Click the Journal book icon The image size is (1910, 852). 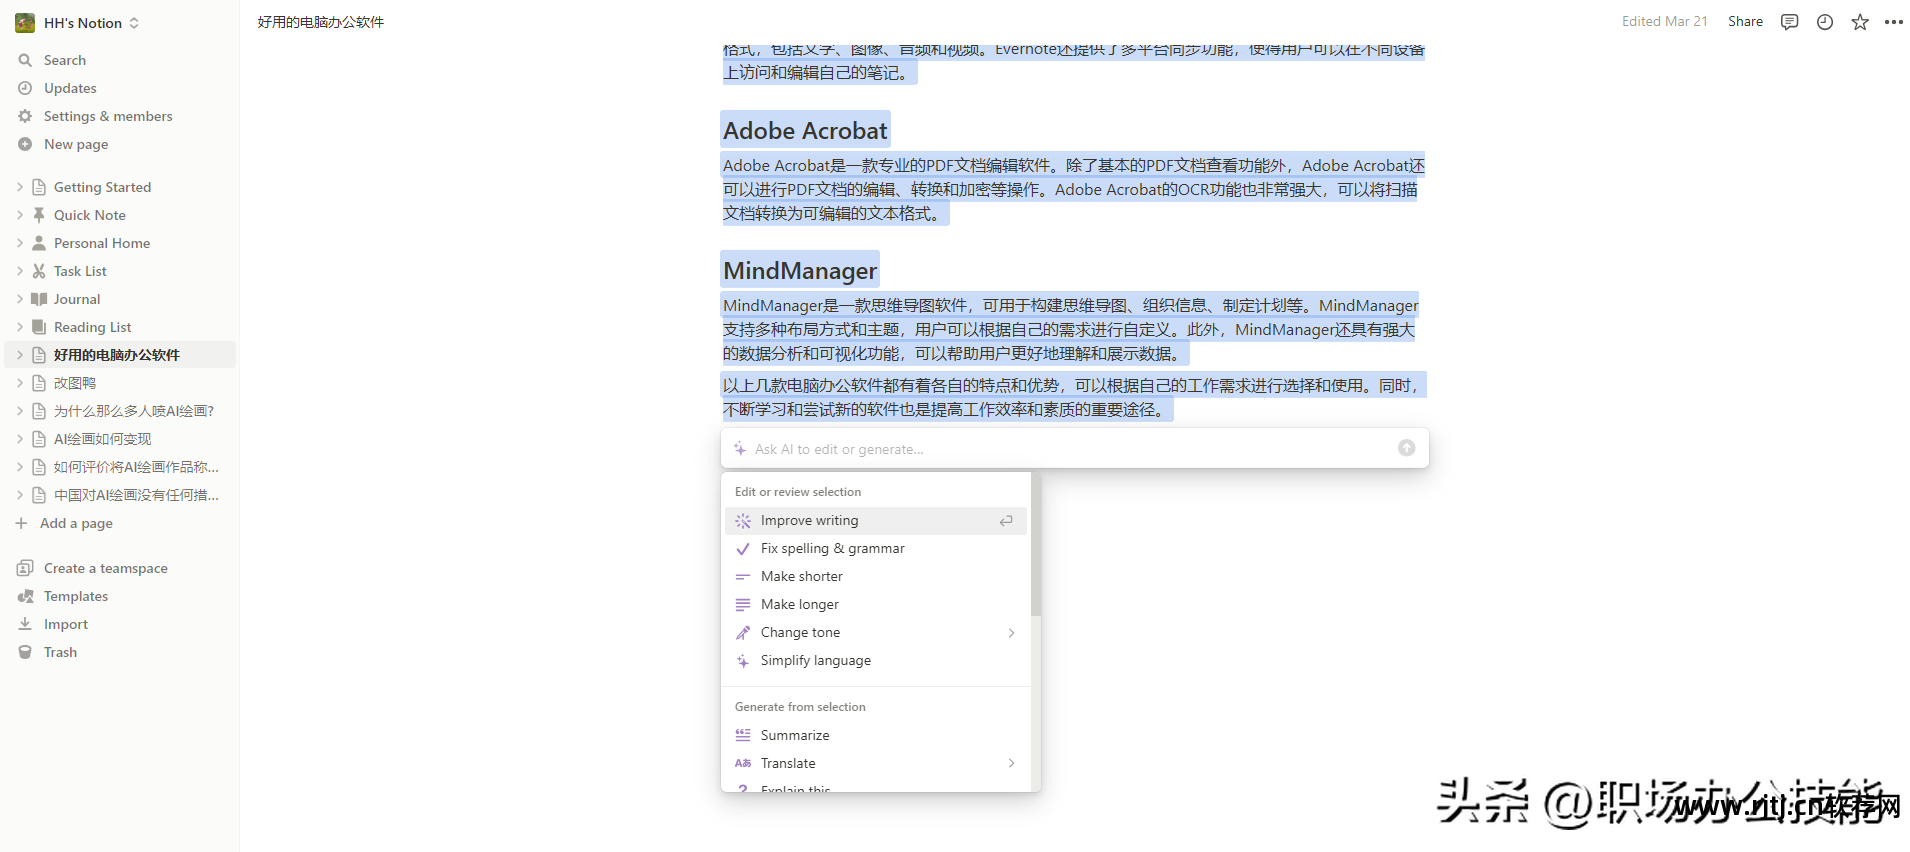pos(39,299)
